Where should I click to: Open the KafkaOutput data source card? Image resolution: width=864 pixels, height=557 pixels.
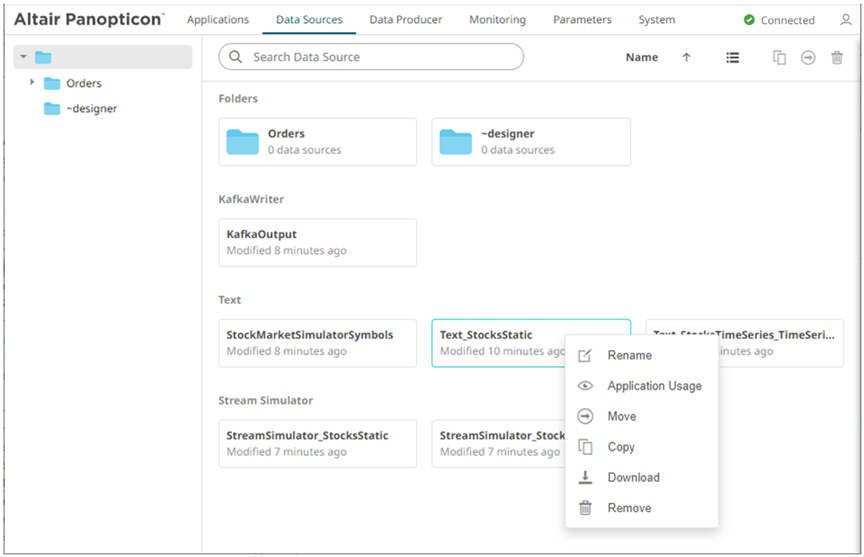coord(317,242)
